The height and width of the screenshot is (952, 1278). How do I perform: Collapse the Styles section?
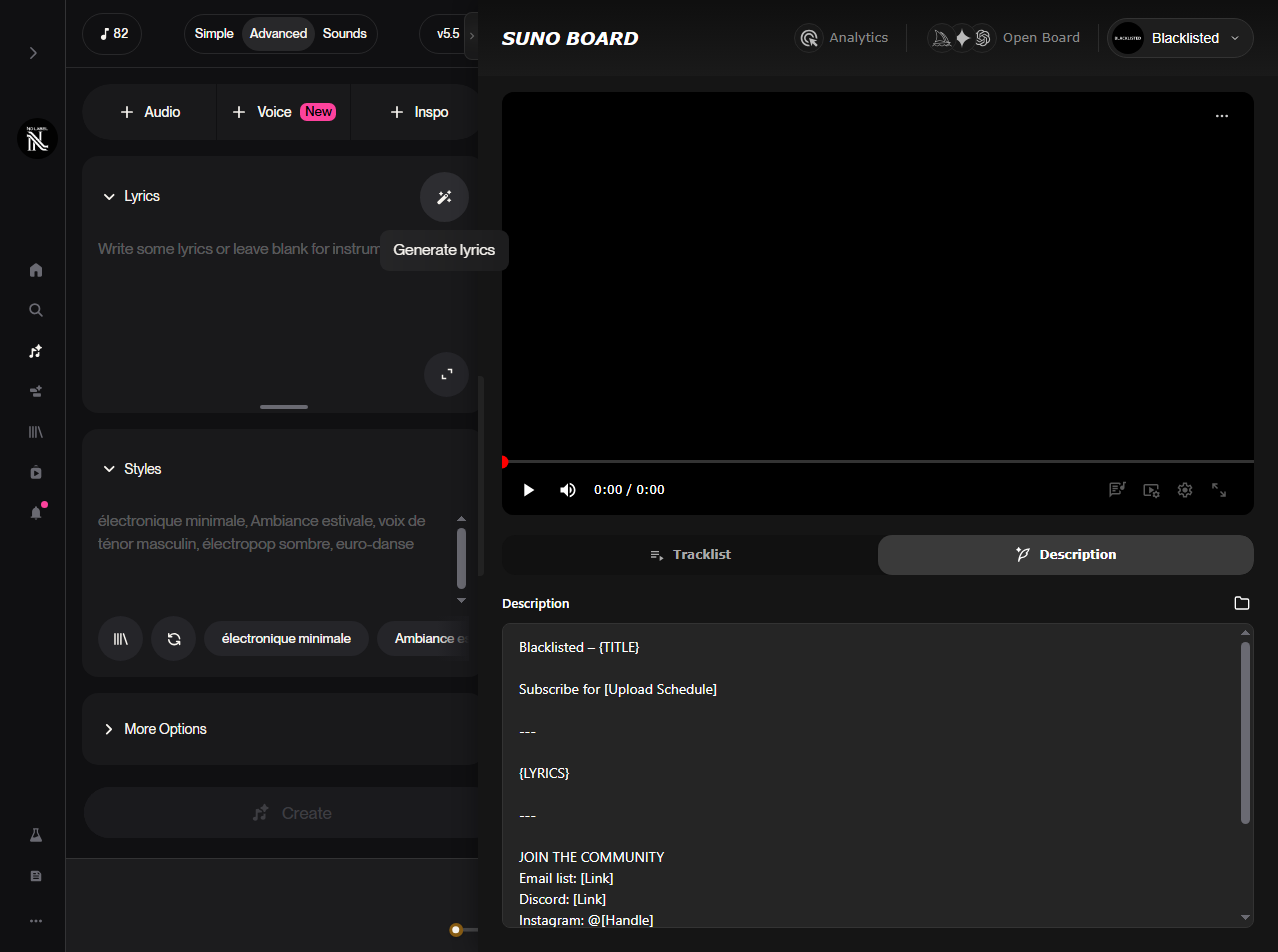[x=109, y=469]
